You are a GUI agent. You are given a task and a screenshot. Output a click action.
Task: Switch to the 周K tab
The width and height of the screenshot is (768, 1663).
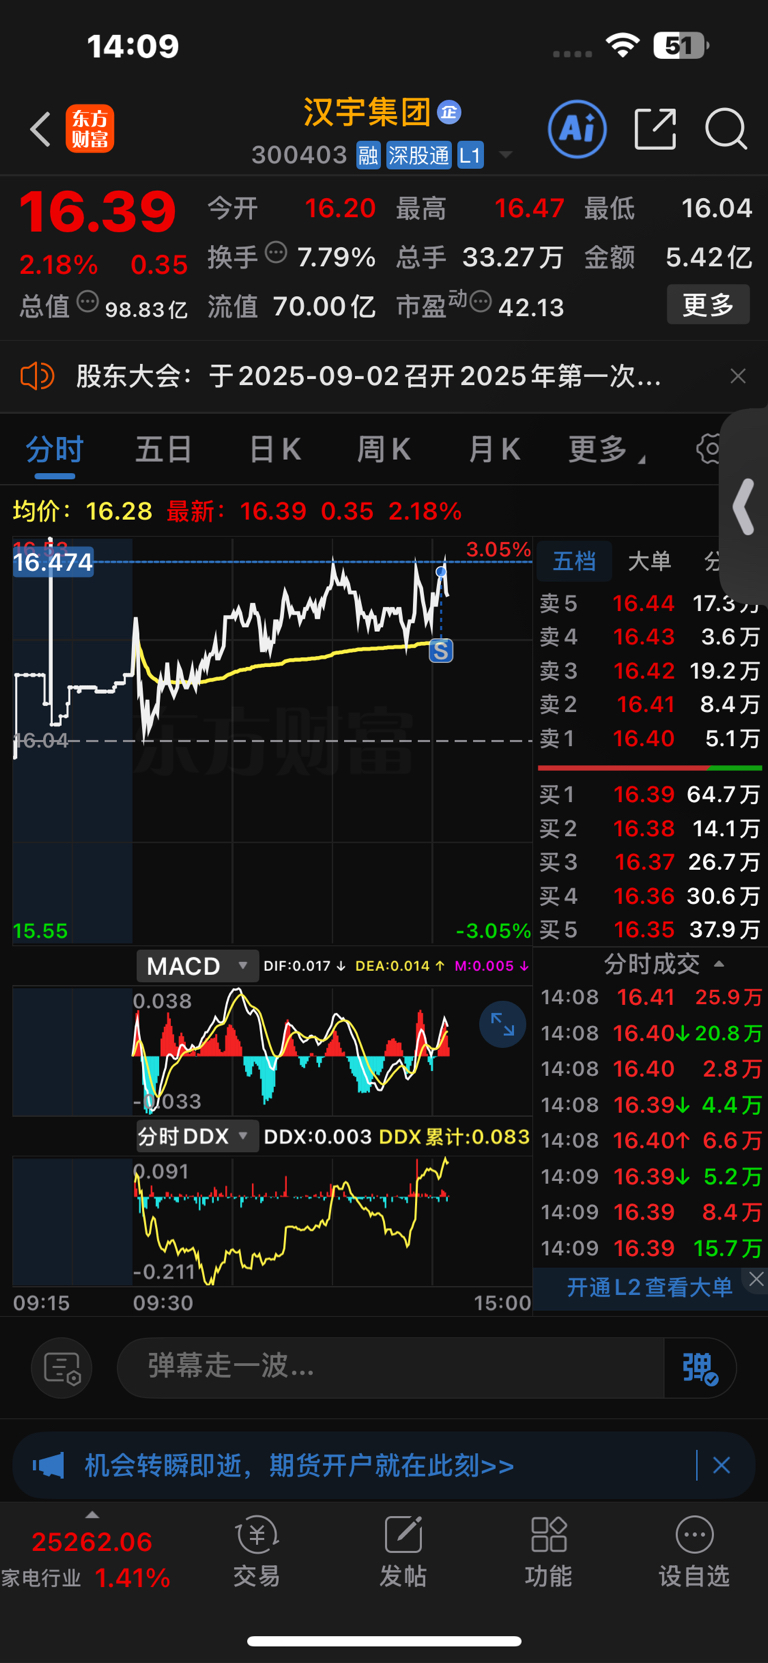[x=384, y=449]
